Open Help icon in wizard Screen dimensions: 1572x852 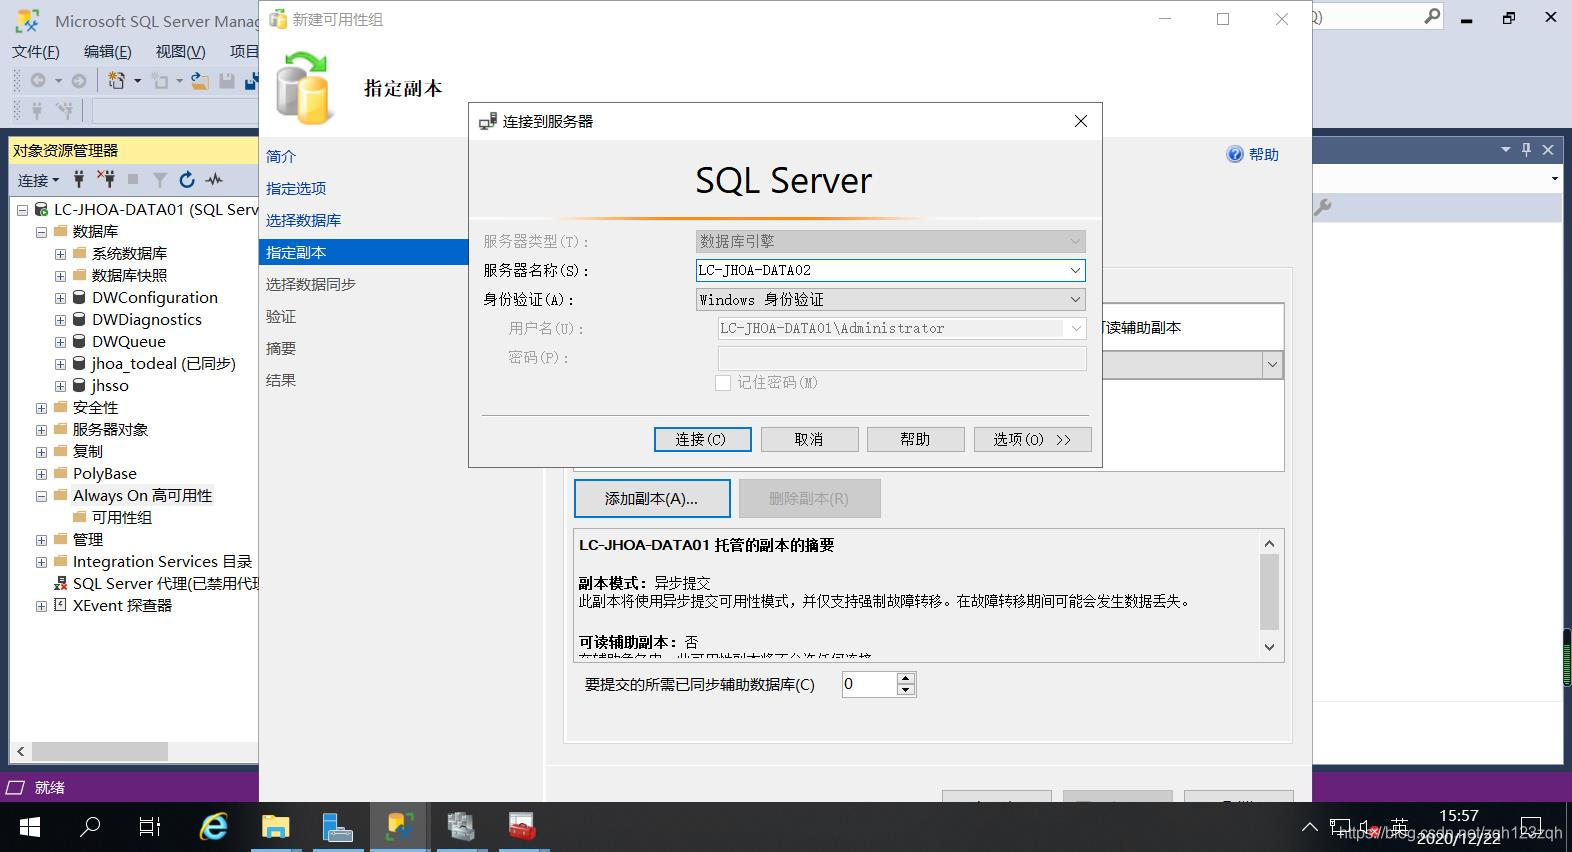(1235, 154)
